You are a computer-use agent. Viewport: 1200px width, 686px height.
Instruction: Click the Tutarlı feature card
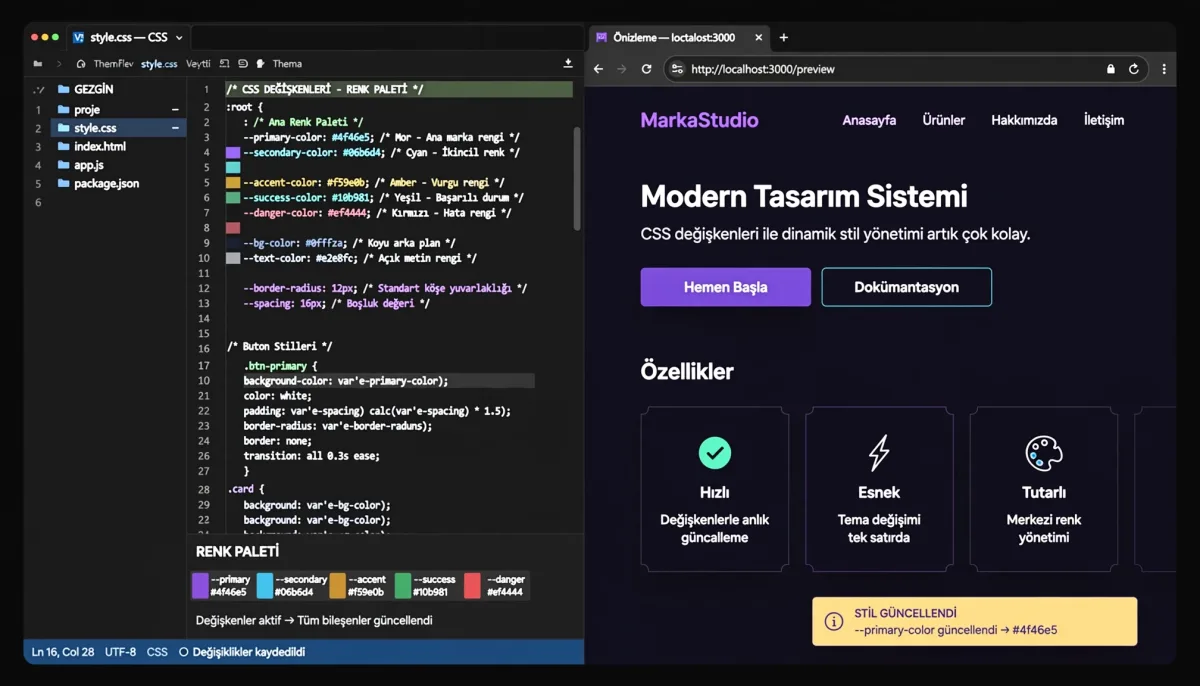coord(1044,489)
